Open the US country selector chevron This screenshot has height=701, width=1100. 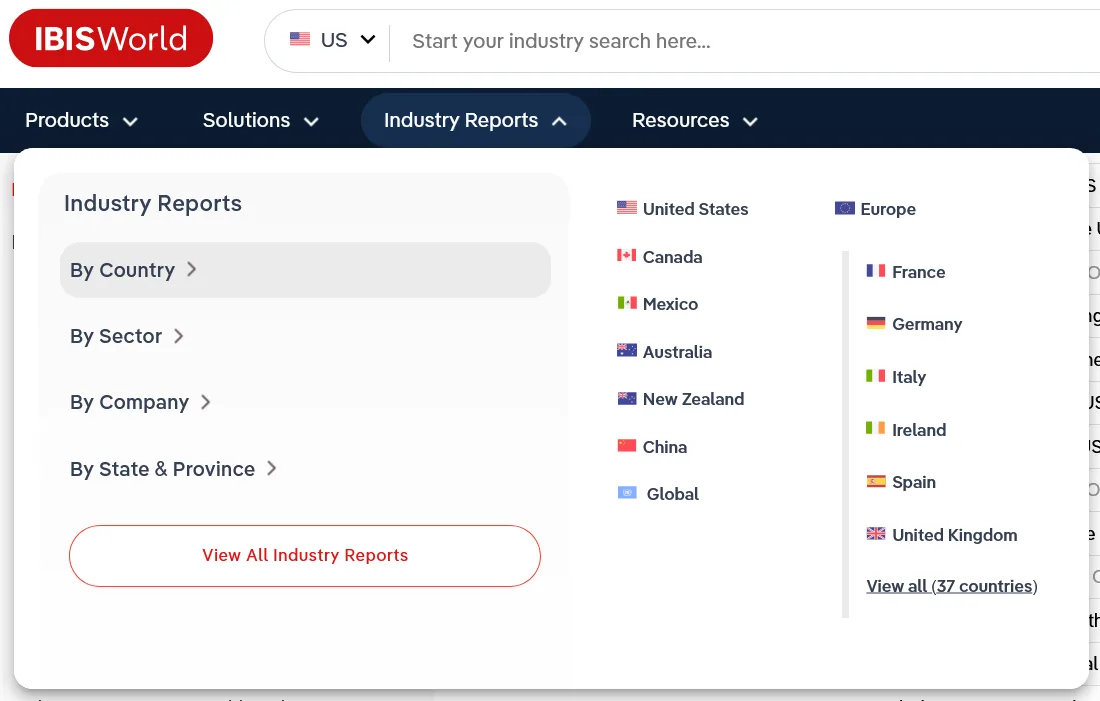(x=368, y=39)
